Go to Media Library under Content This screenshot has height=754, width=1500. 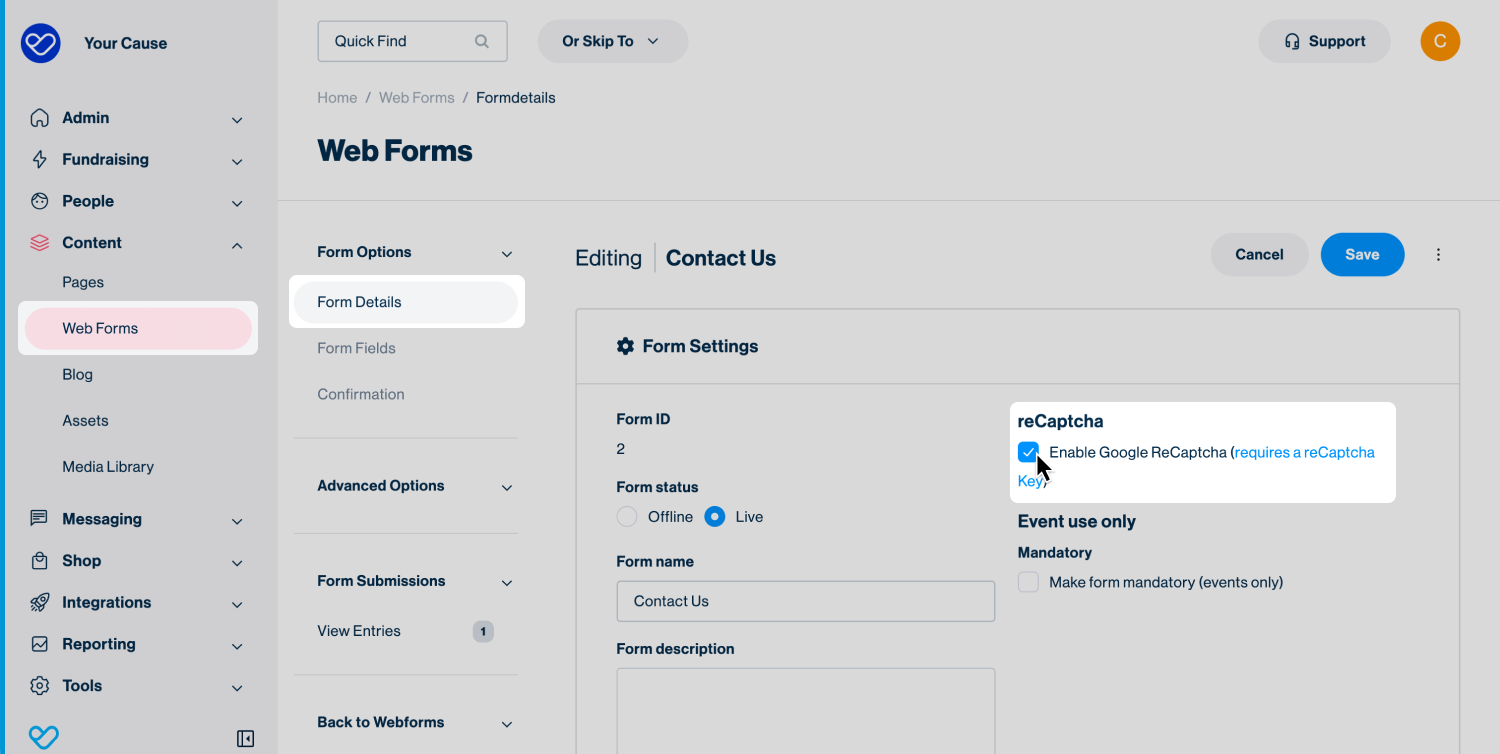[x=108, y=467]
